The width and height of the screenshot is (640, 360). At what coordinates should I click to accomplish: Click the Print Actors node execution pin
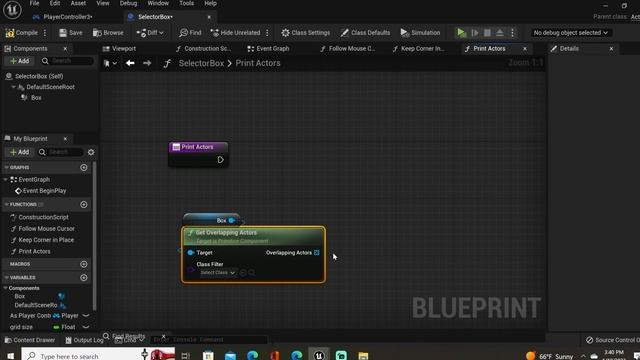220,160
